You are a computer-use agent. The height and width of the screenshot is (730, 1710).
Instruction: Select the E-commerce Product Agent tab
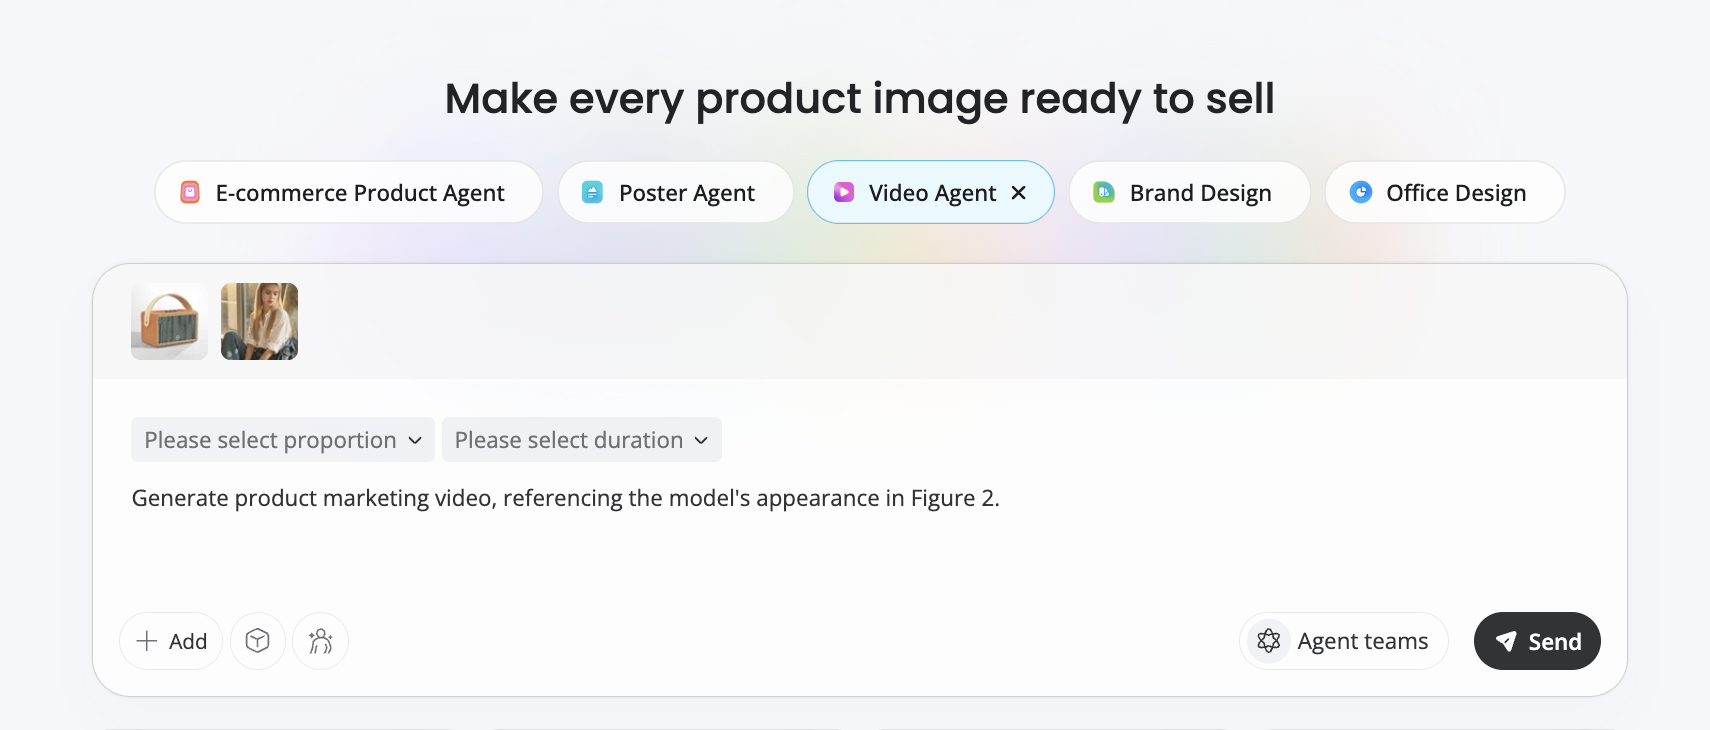(349, 192)
